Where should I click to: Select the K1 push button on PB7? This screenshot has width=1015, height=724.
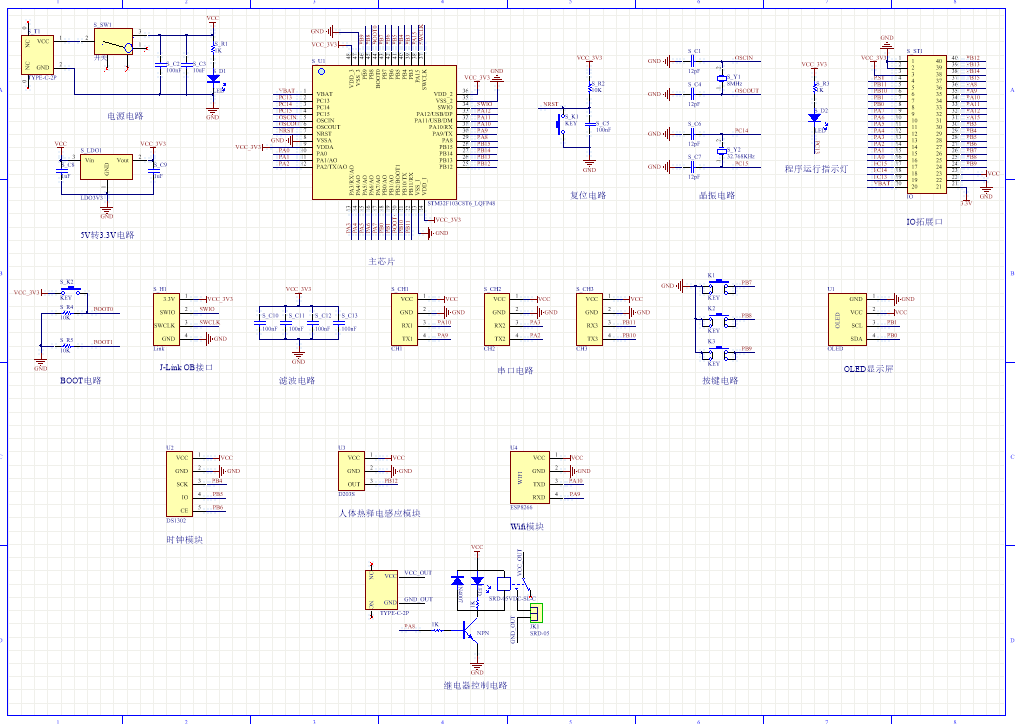pos(719,287)
